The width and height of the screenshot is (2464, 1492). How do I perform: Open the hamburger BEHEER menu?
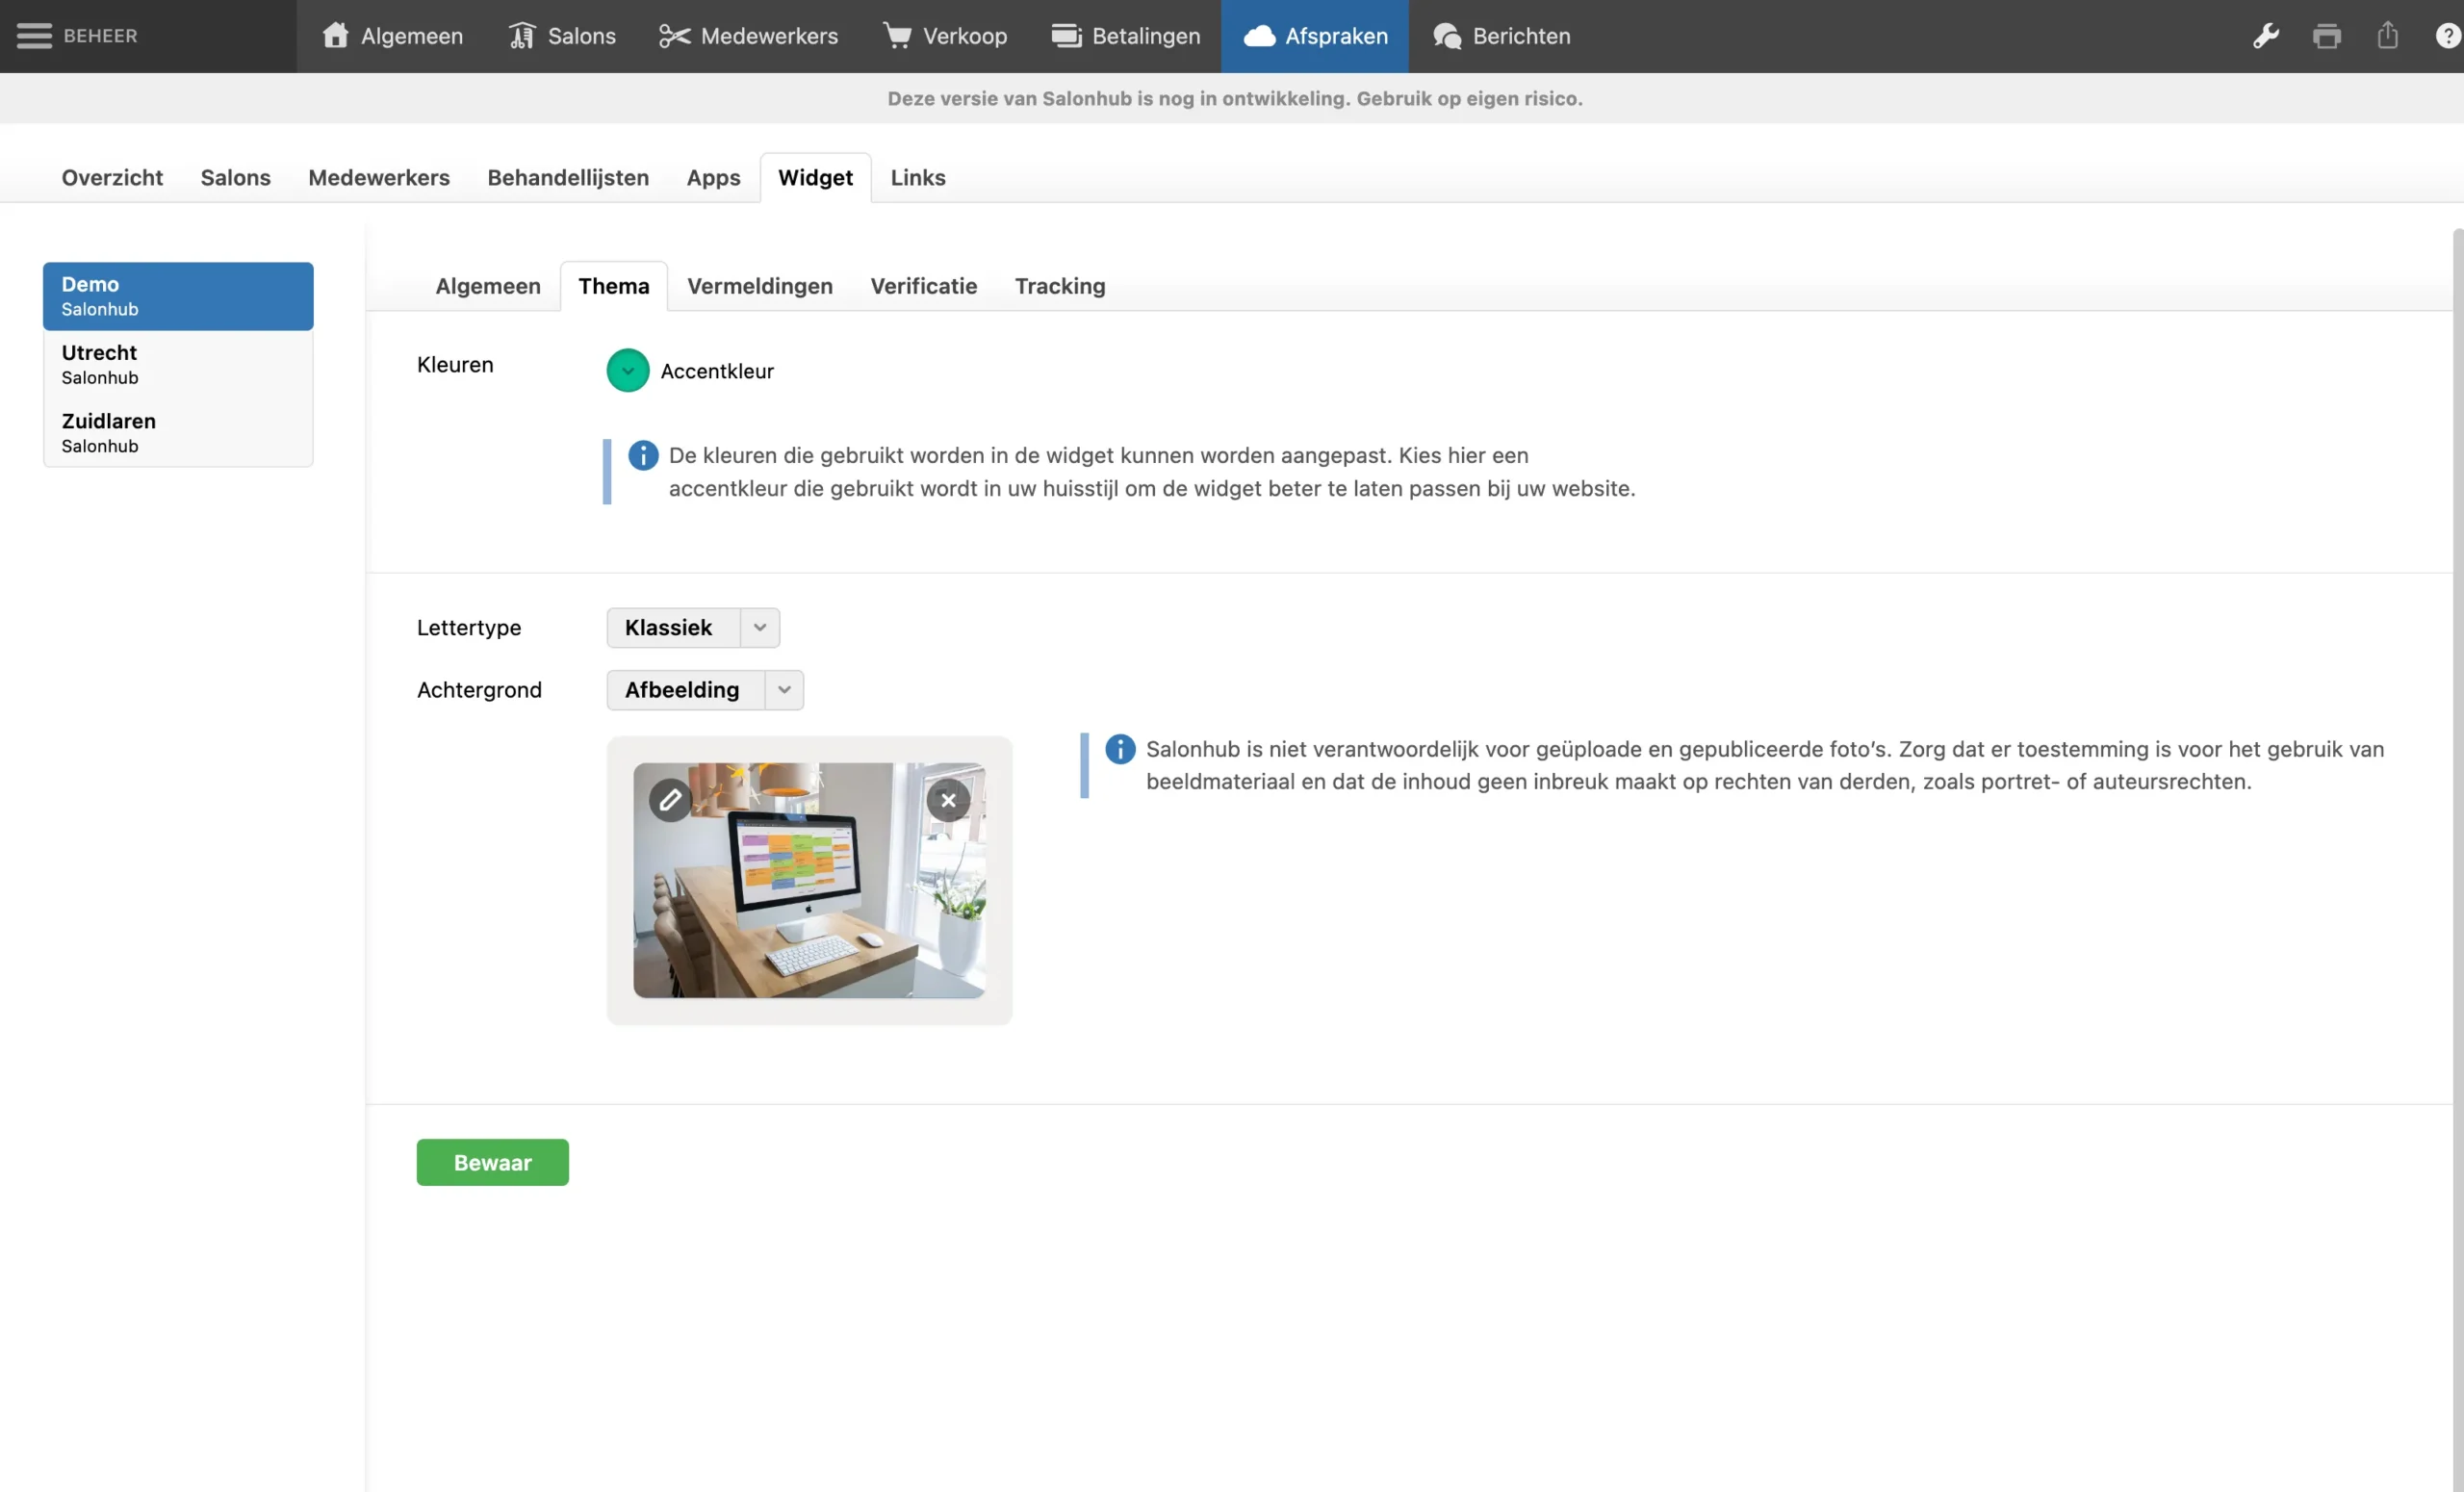point(34,36)
